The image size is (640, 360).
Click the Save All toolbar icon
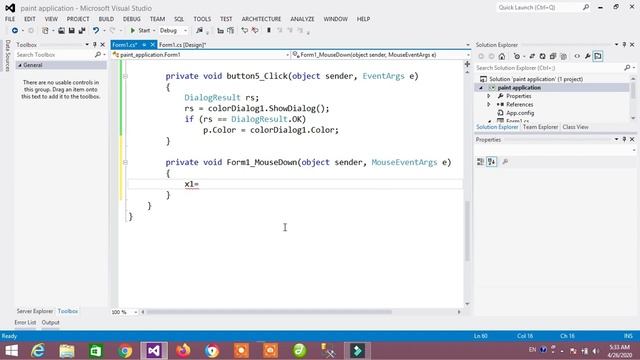pyautogui.click(x=82, y=31)
